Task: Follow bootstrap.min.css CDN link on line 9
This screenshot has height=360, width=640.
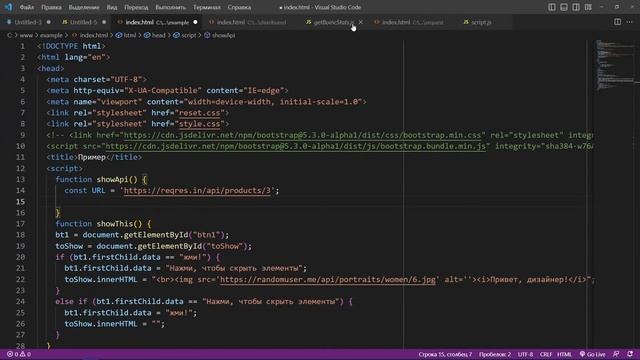Action: (x=302, y=135)
